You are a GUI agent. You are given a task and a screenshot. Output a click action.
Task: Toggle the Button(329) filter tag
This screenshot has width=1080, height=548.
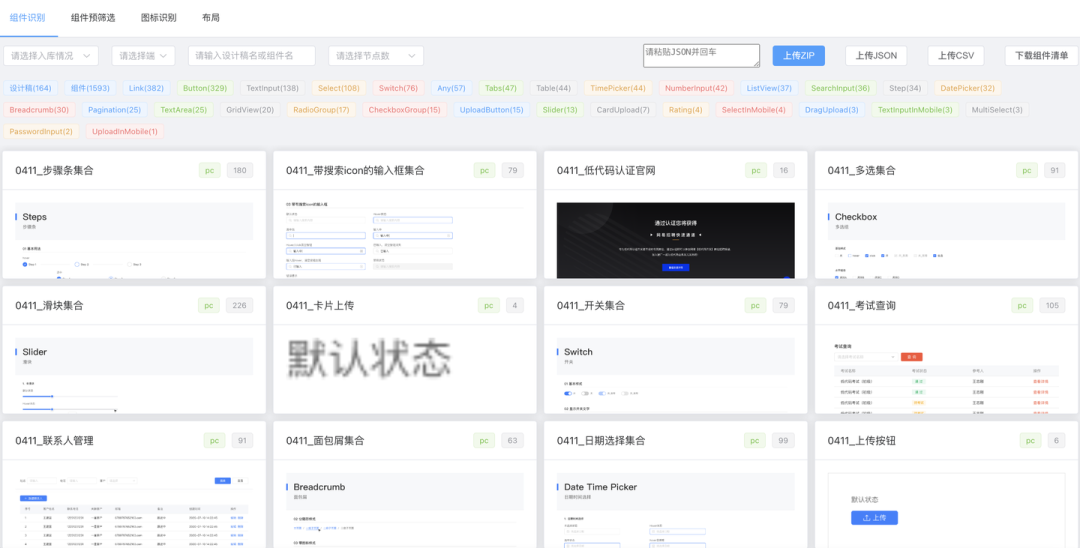[204, 88]
